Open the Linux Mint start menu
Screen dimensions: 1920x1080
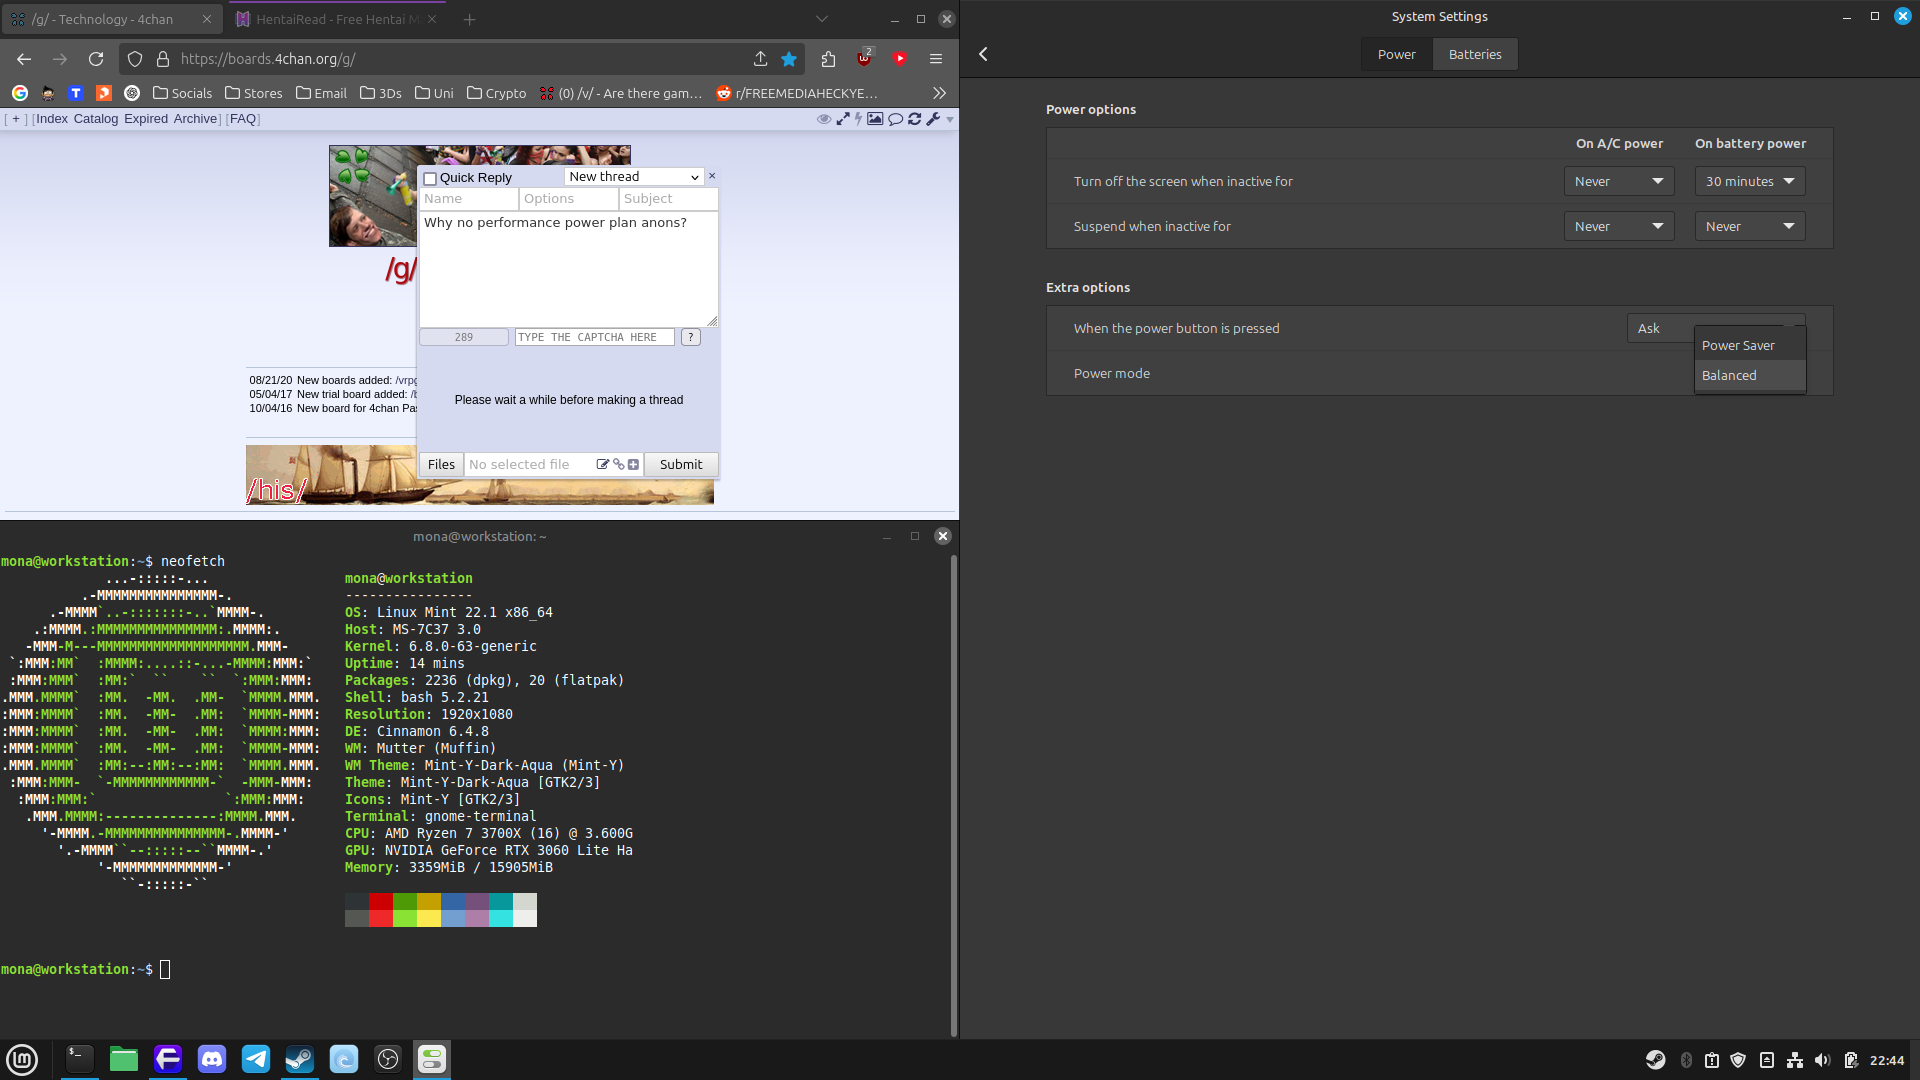(22, 1059)
